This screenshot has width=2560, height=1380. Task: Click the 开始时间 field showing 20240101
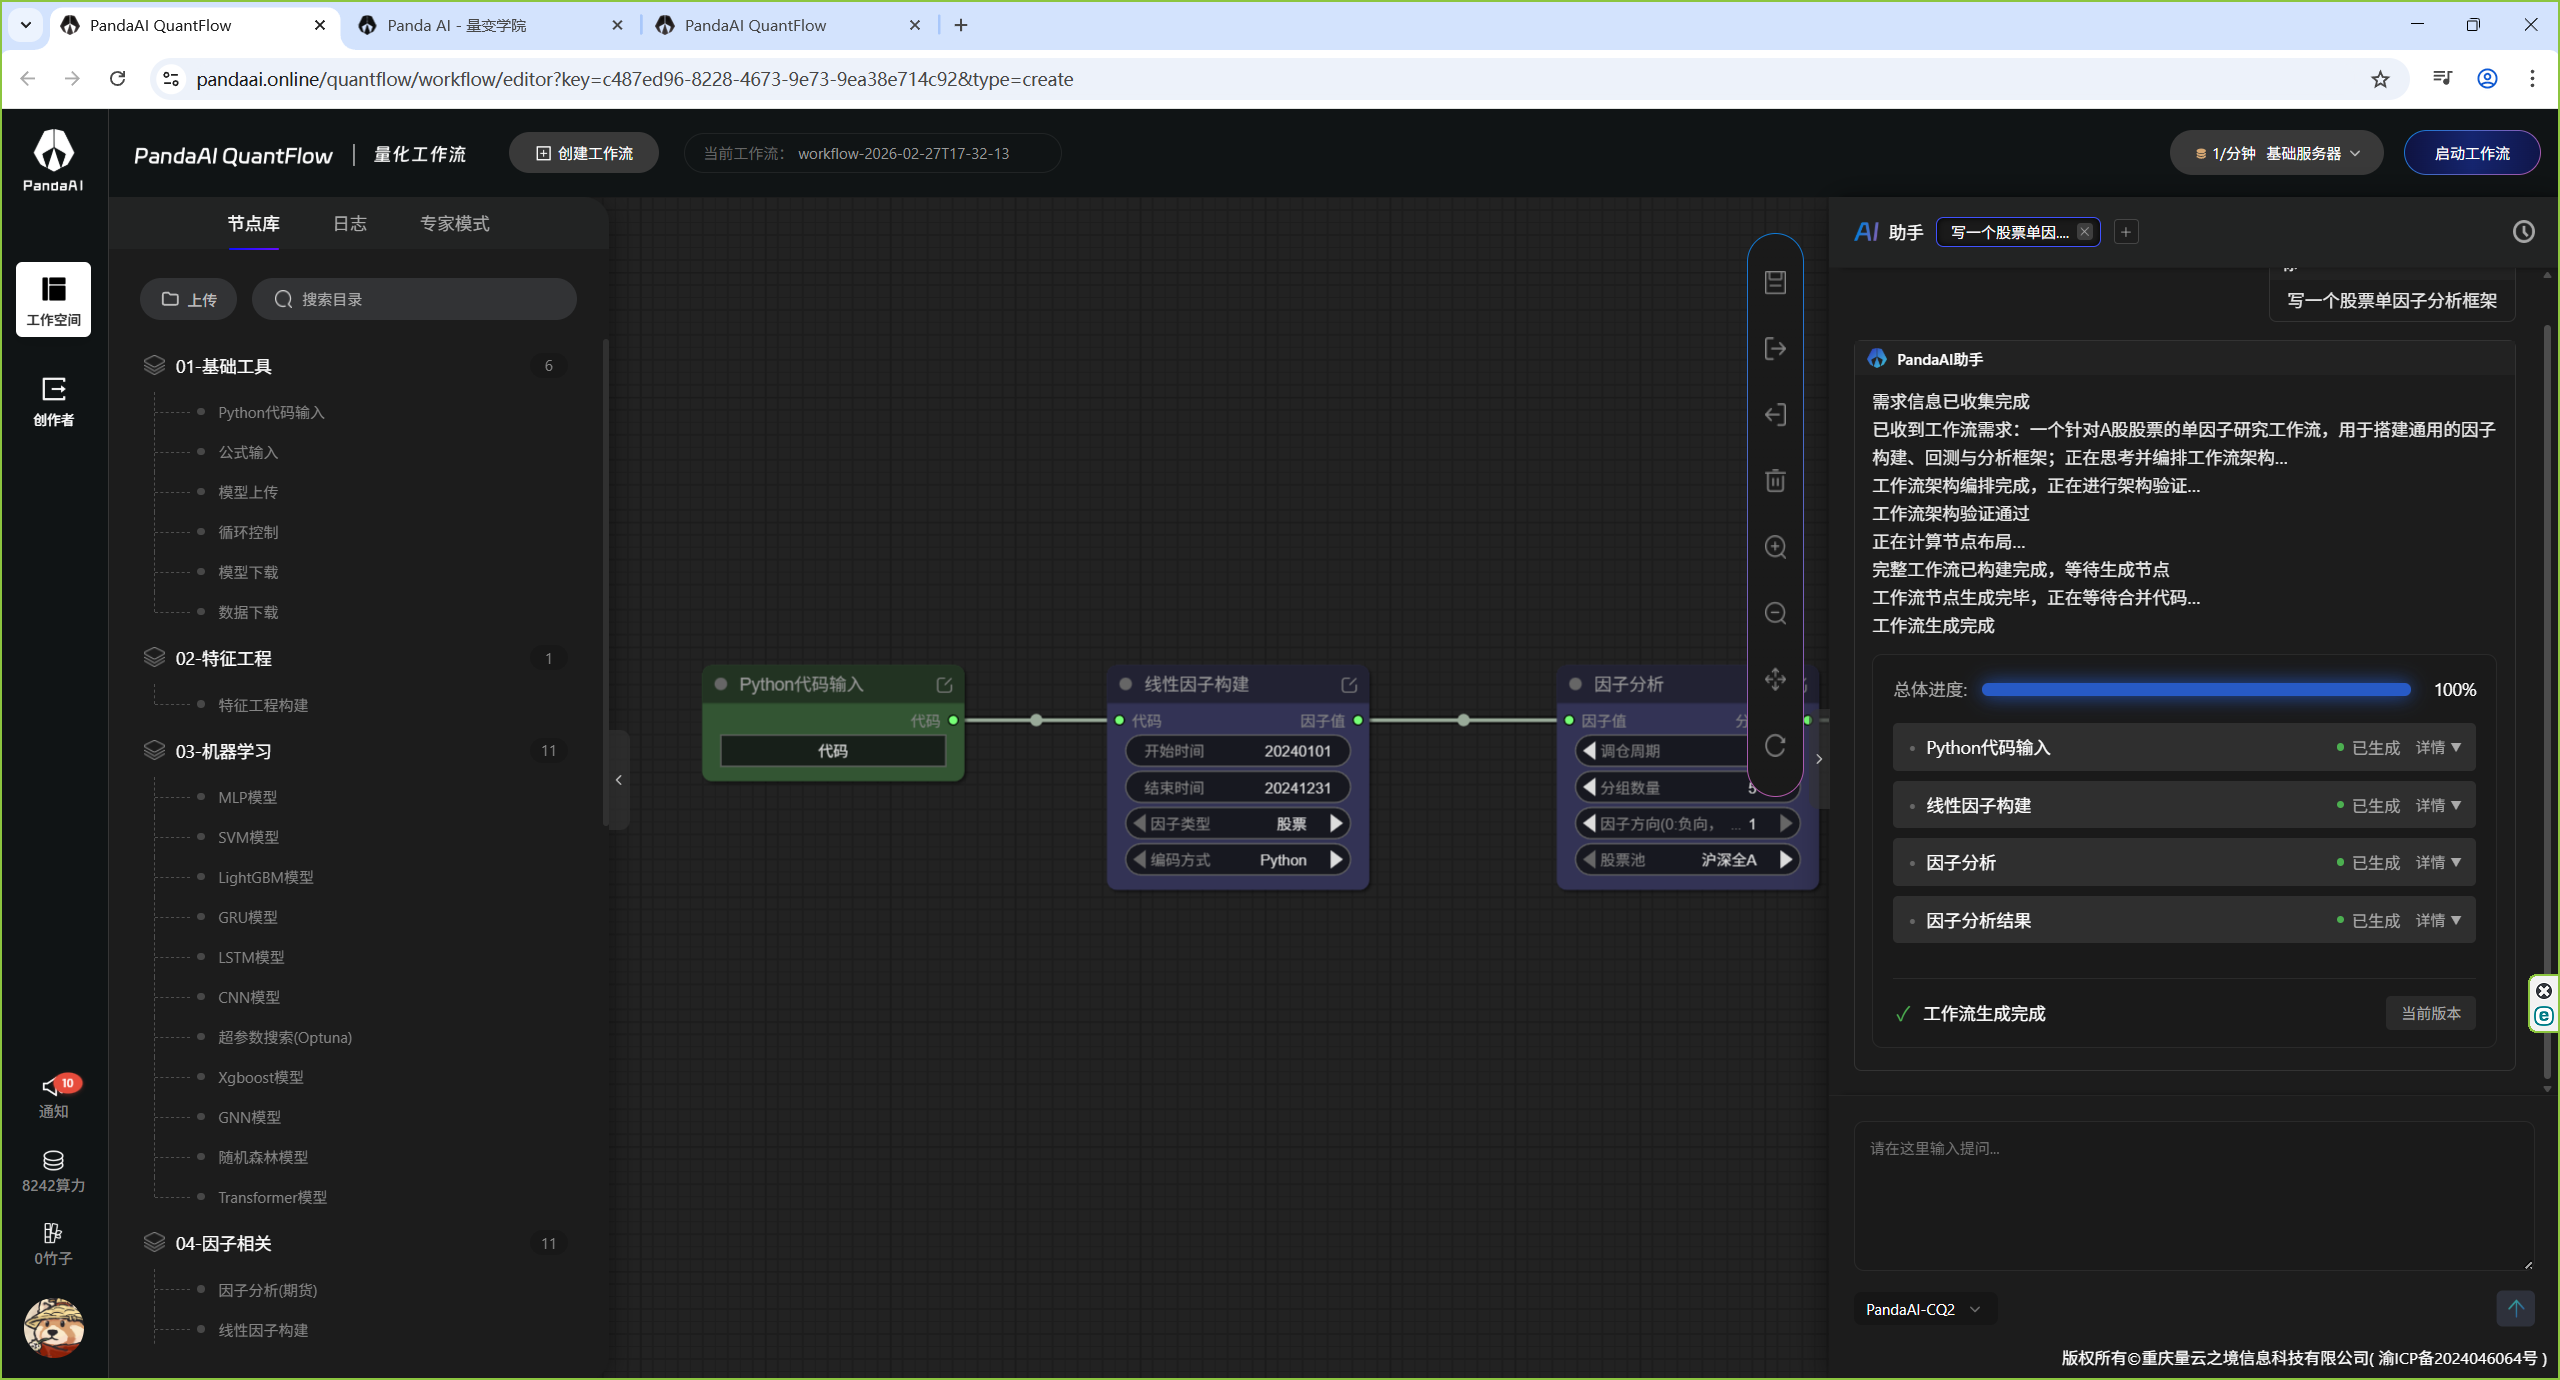tap(1238, 750)
